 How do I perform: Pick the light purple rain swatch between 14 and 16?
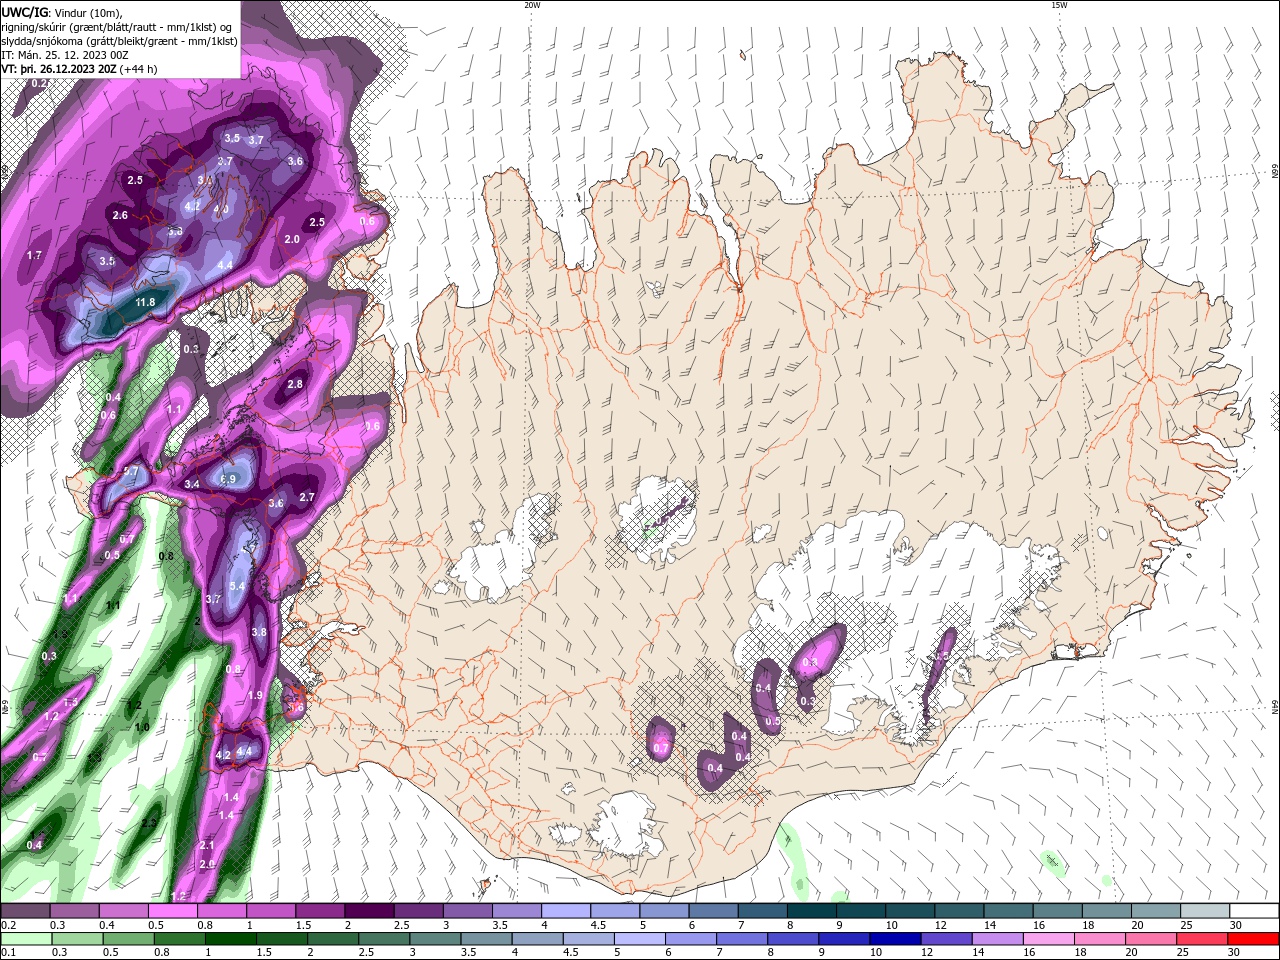tap(996, 939)
